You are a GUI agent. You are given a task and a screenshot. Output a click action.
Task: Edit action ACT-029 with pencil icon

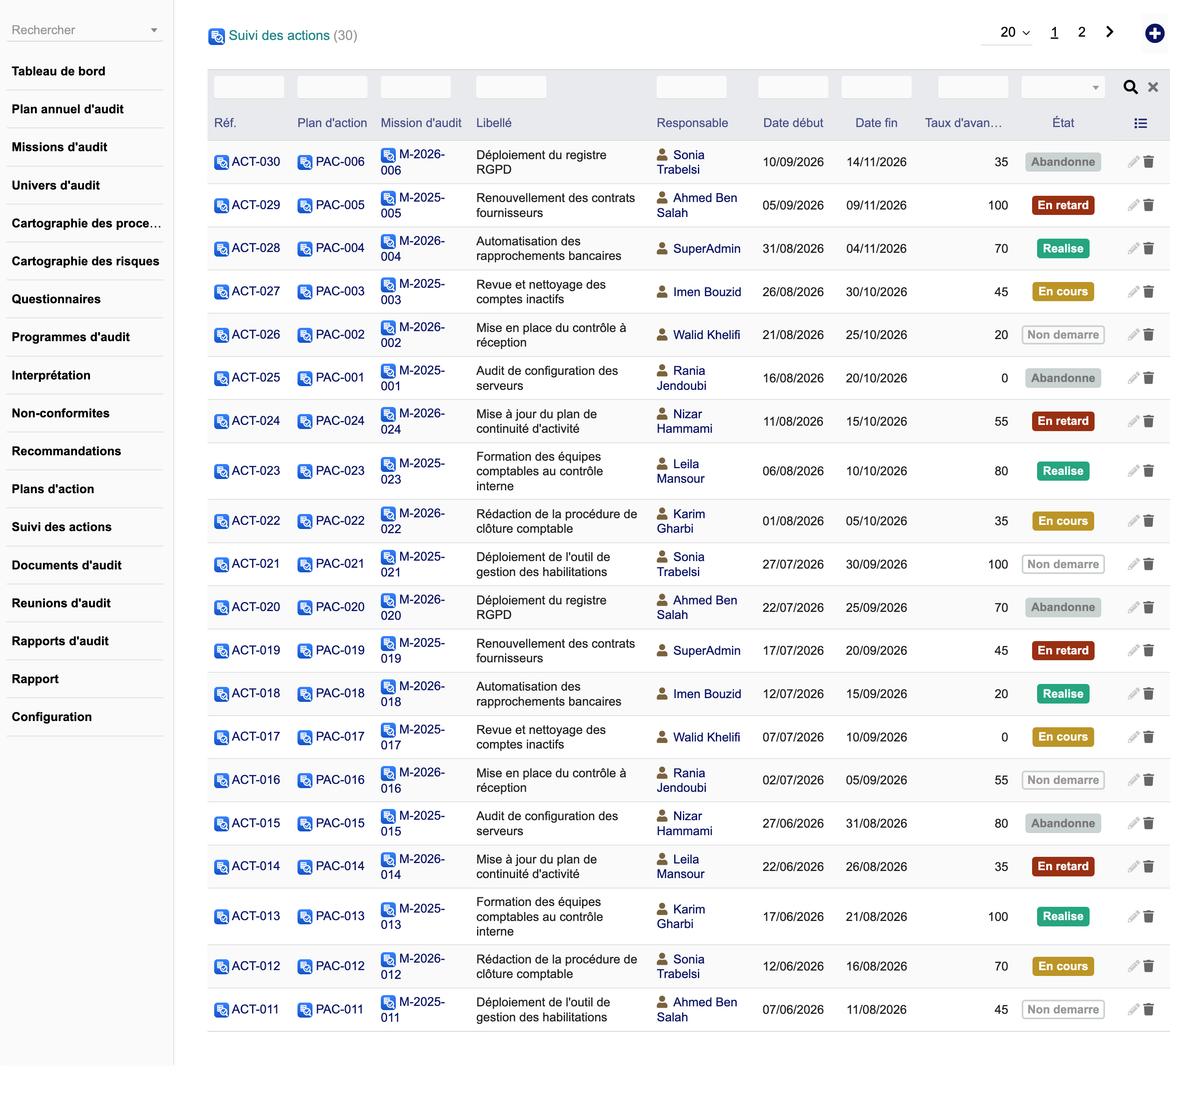click(1133, 205)
